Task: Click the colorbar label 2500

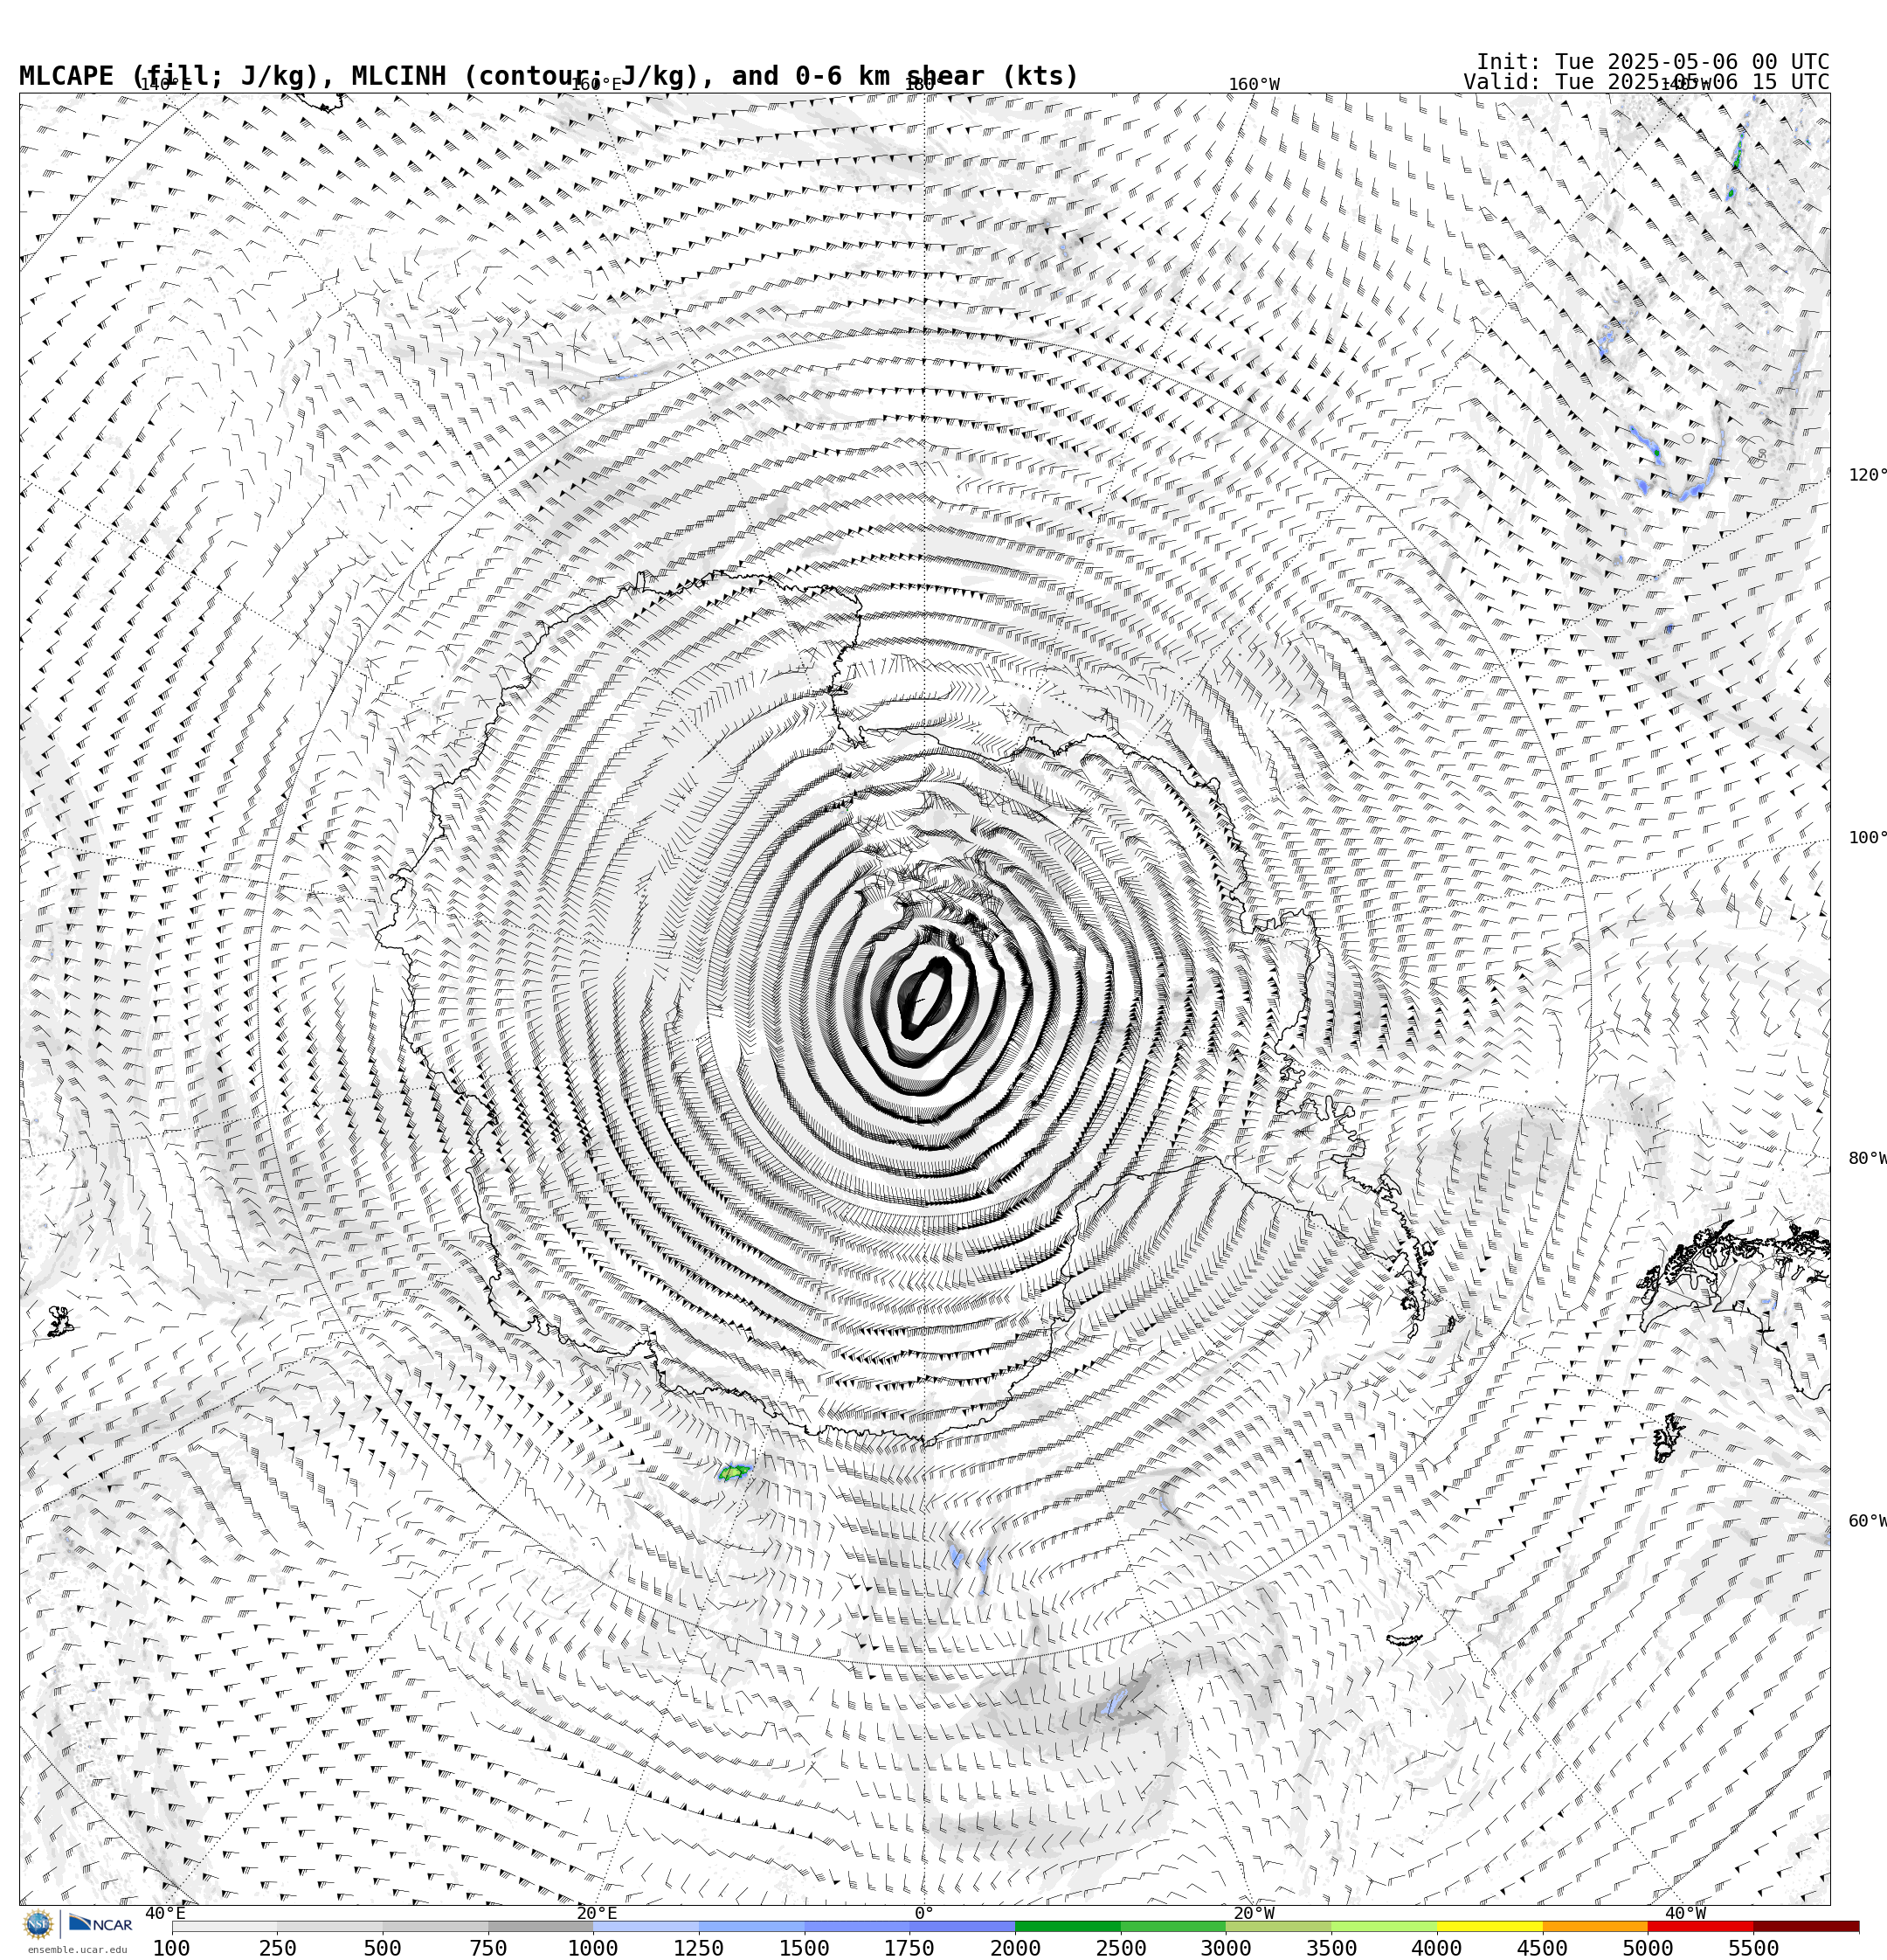Action: pos(1120,1948)
